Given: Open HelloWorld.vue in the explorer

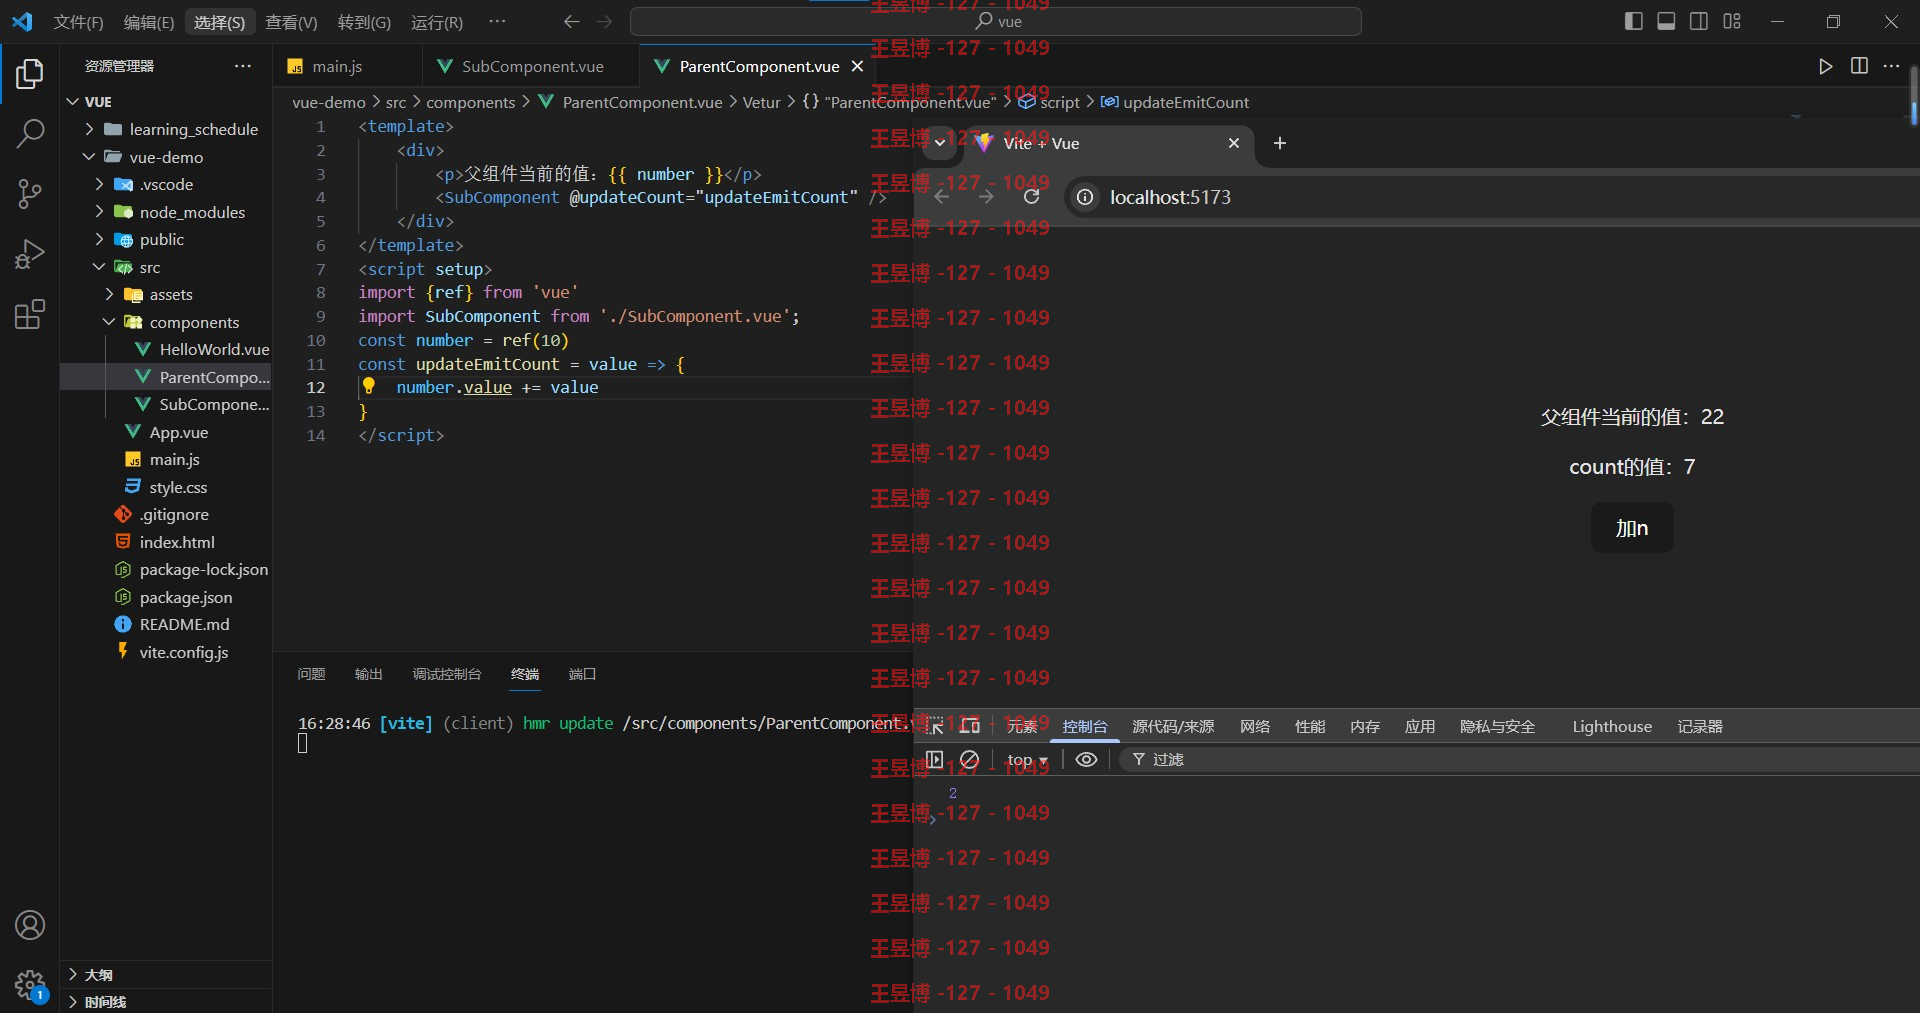Looking at the screenshot, I should pyautogui.click(x=214, y=349).
